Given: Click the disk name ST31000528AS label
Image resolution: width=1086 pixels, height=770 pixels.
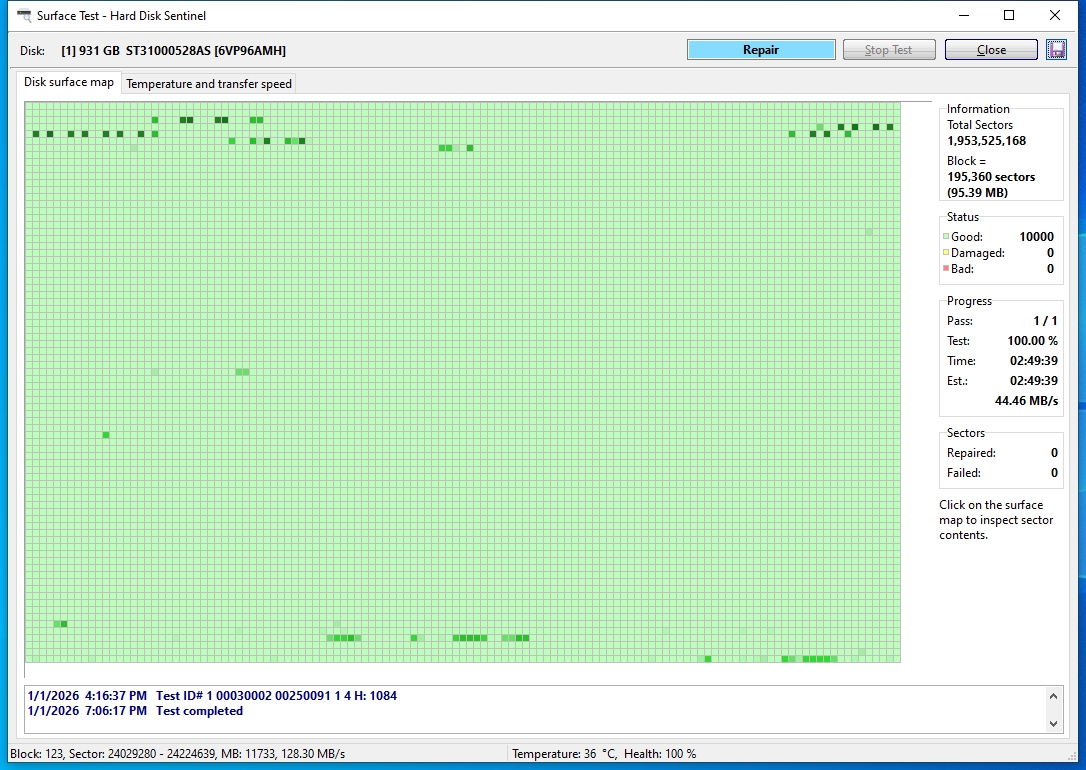Looking at the screenshot, I should pos(205,51).
